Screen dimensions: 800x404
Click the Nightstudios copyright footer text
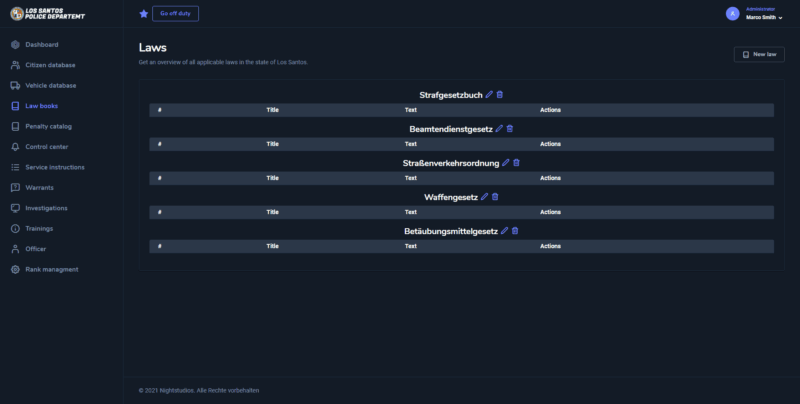click(199, 391)
